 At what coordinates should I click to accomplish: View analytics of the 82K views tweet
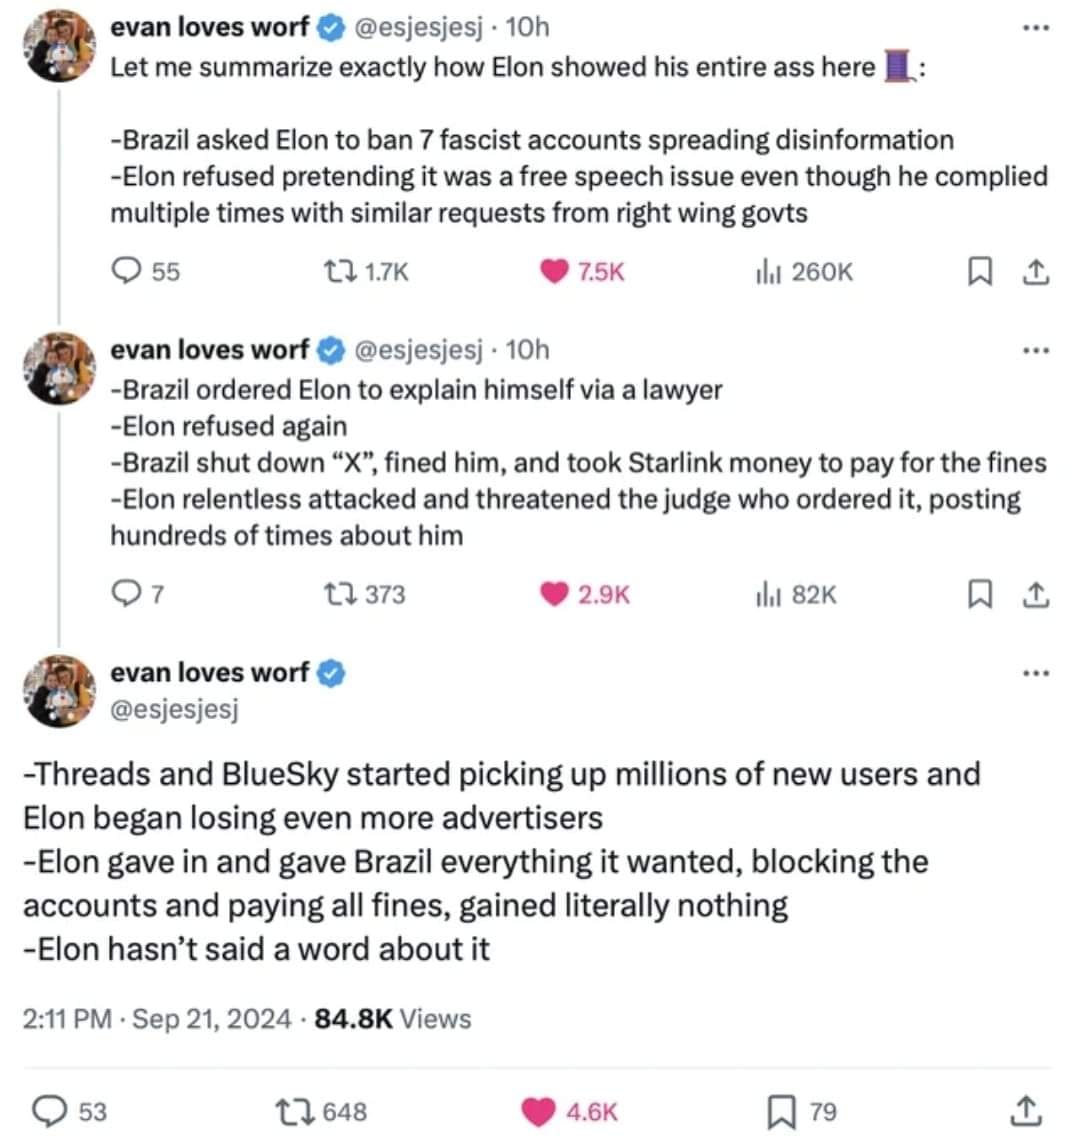[x=767, y=595]
